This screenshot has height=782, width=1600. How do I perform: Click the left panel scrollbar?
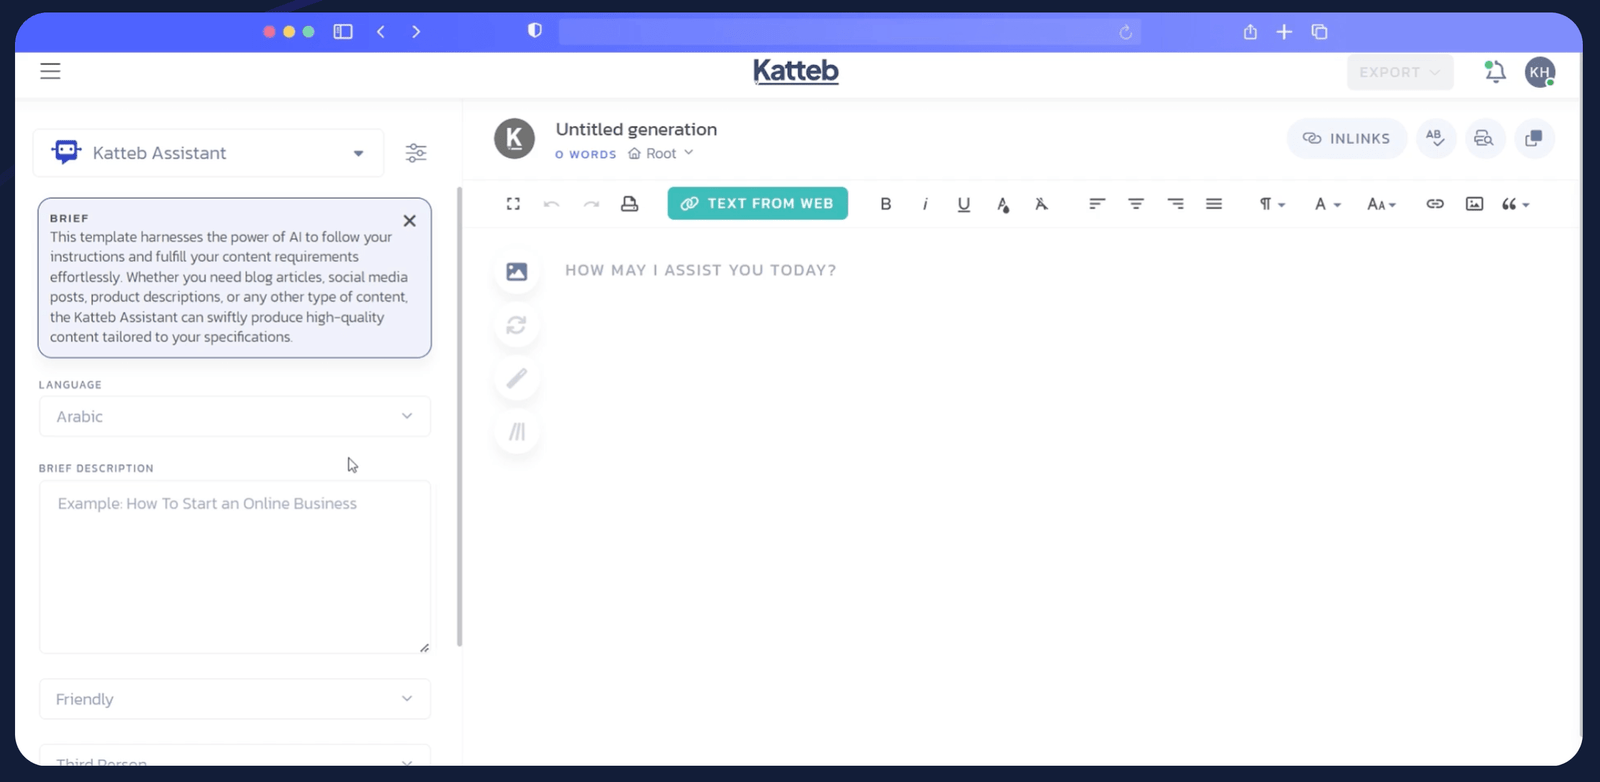[x=460, y=417]
